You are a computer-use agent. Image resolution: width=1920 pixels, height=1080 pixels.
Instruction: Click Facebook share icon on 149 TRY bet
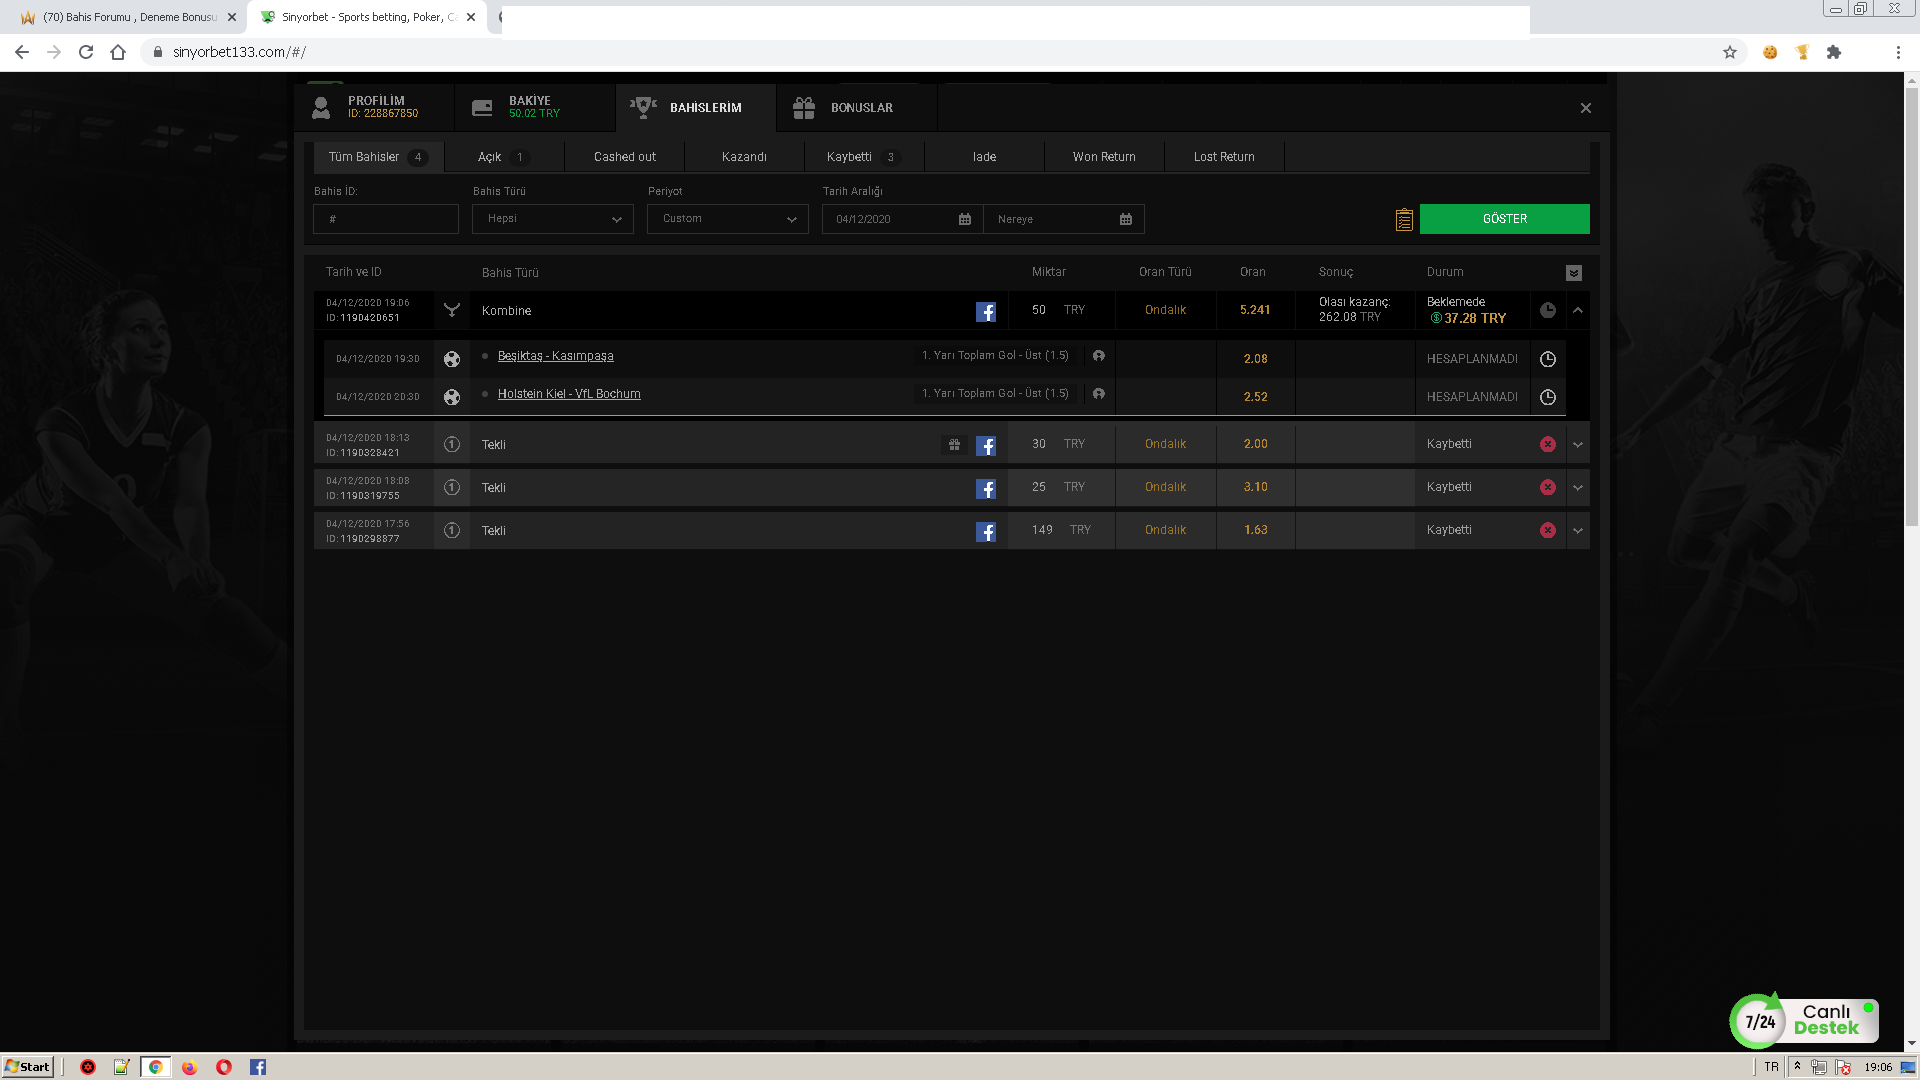985,532
